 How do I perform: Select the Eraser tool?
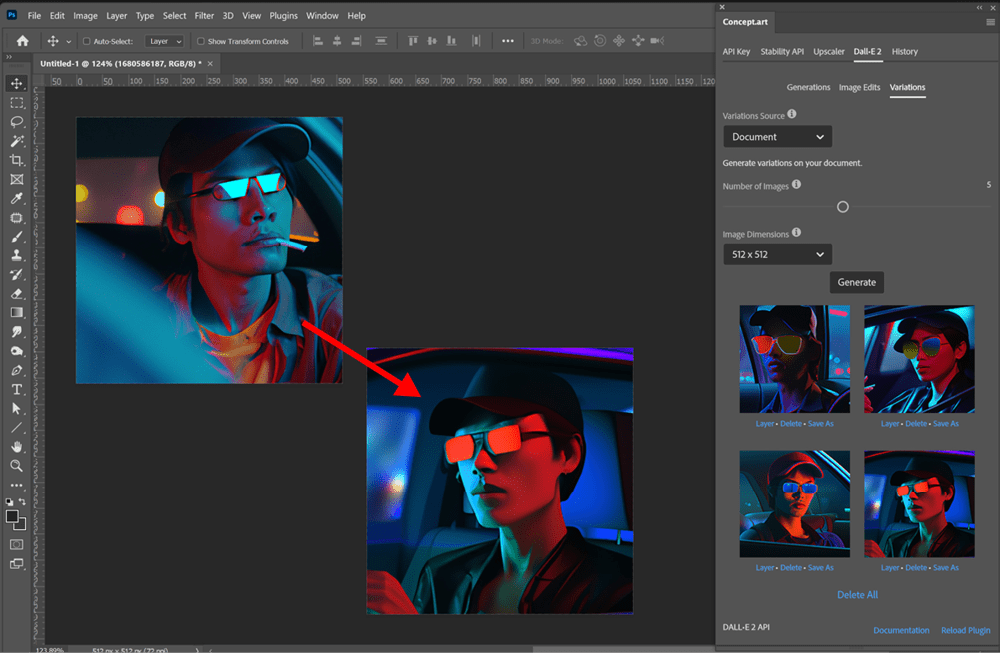point(17,294)
